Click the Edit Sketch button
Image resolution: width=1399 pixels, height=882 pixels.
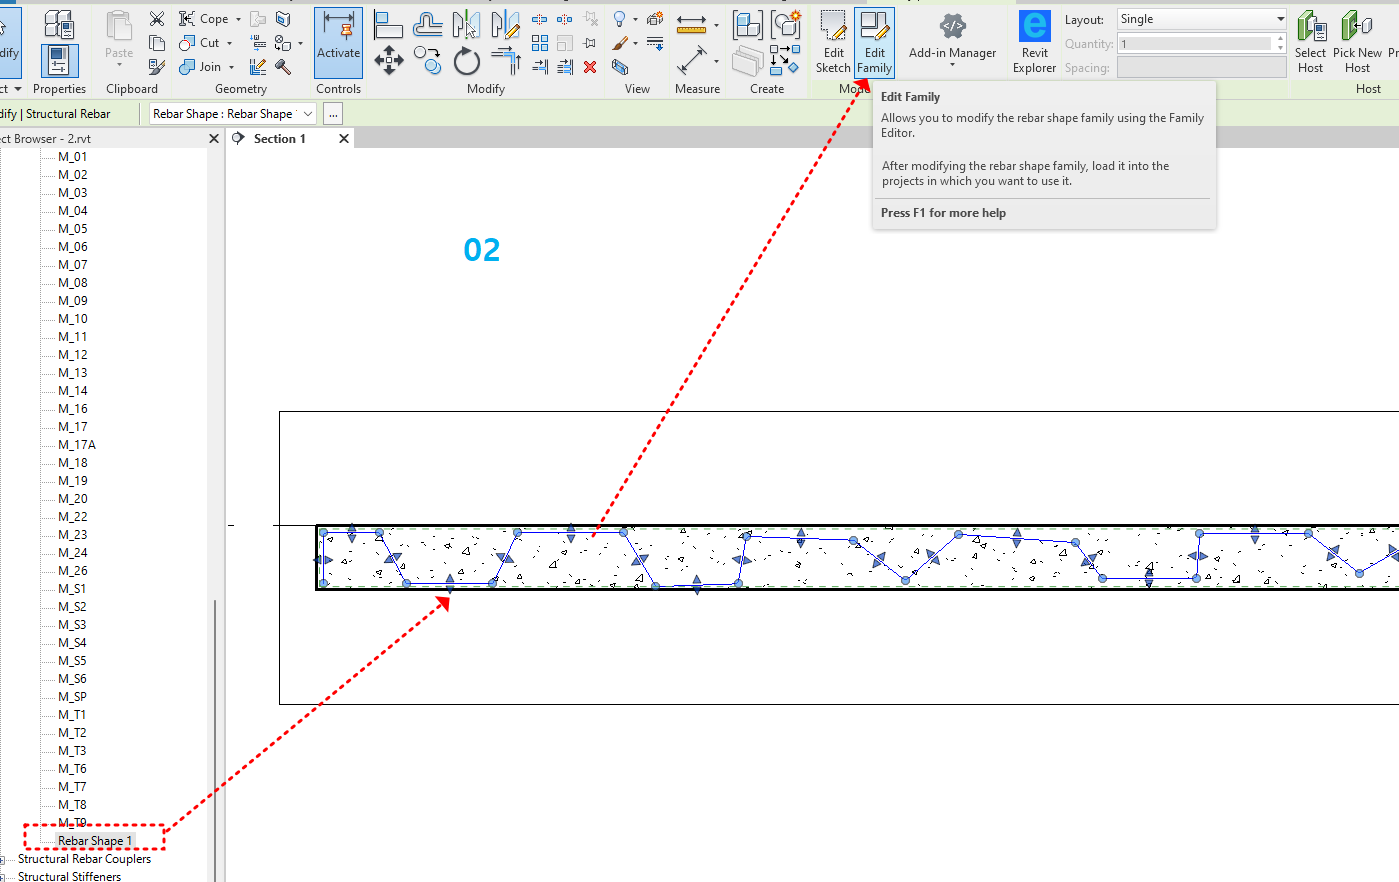pos(833,43)
